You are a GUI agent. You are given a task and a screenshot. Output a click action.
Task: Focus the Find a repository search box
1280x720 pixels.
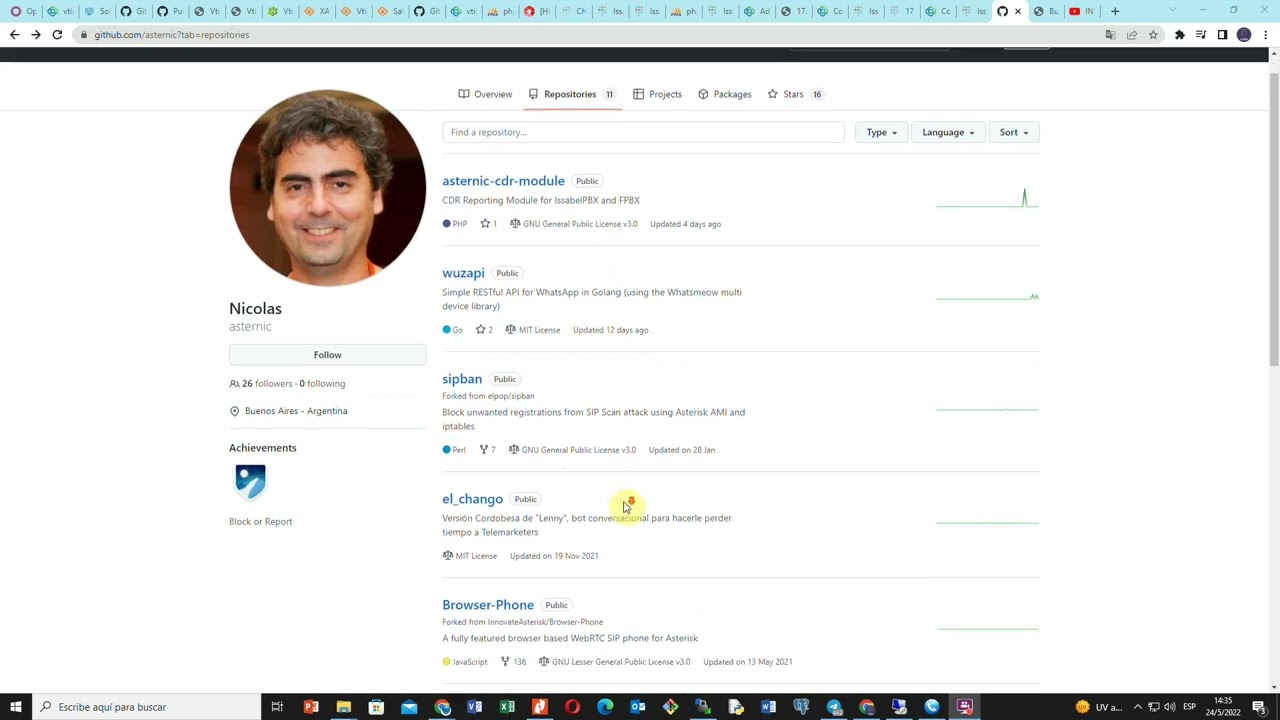pyautogui.click(x=643, y=132)
